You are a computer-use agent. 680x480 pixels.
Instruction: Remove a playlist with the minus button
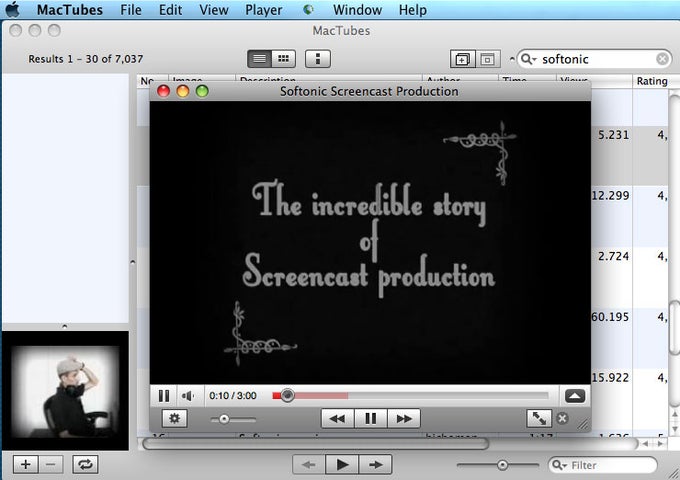[51, 464]
